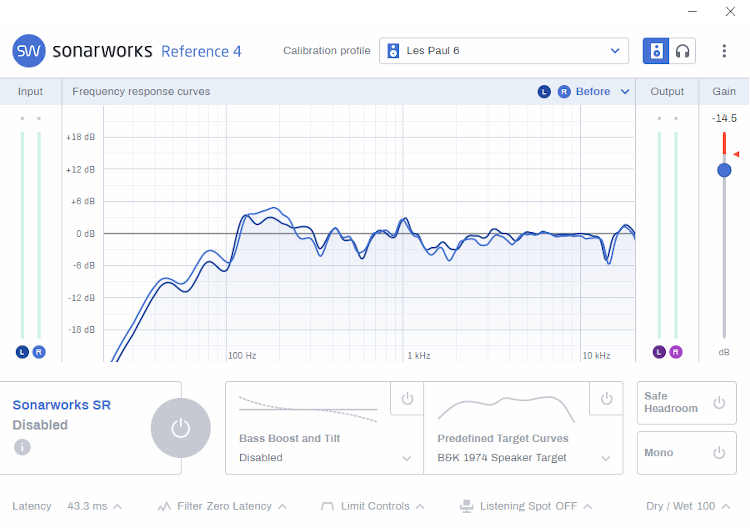
Task: Toggle Predefined Target Curves power button
Action: (x=607, y=398)
